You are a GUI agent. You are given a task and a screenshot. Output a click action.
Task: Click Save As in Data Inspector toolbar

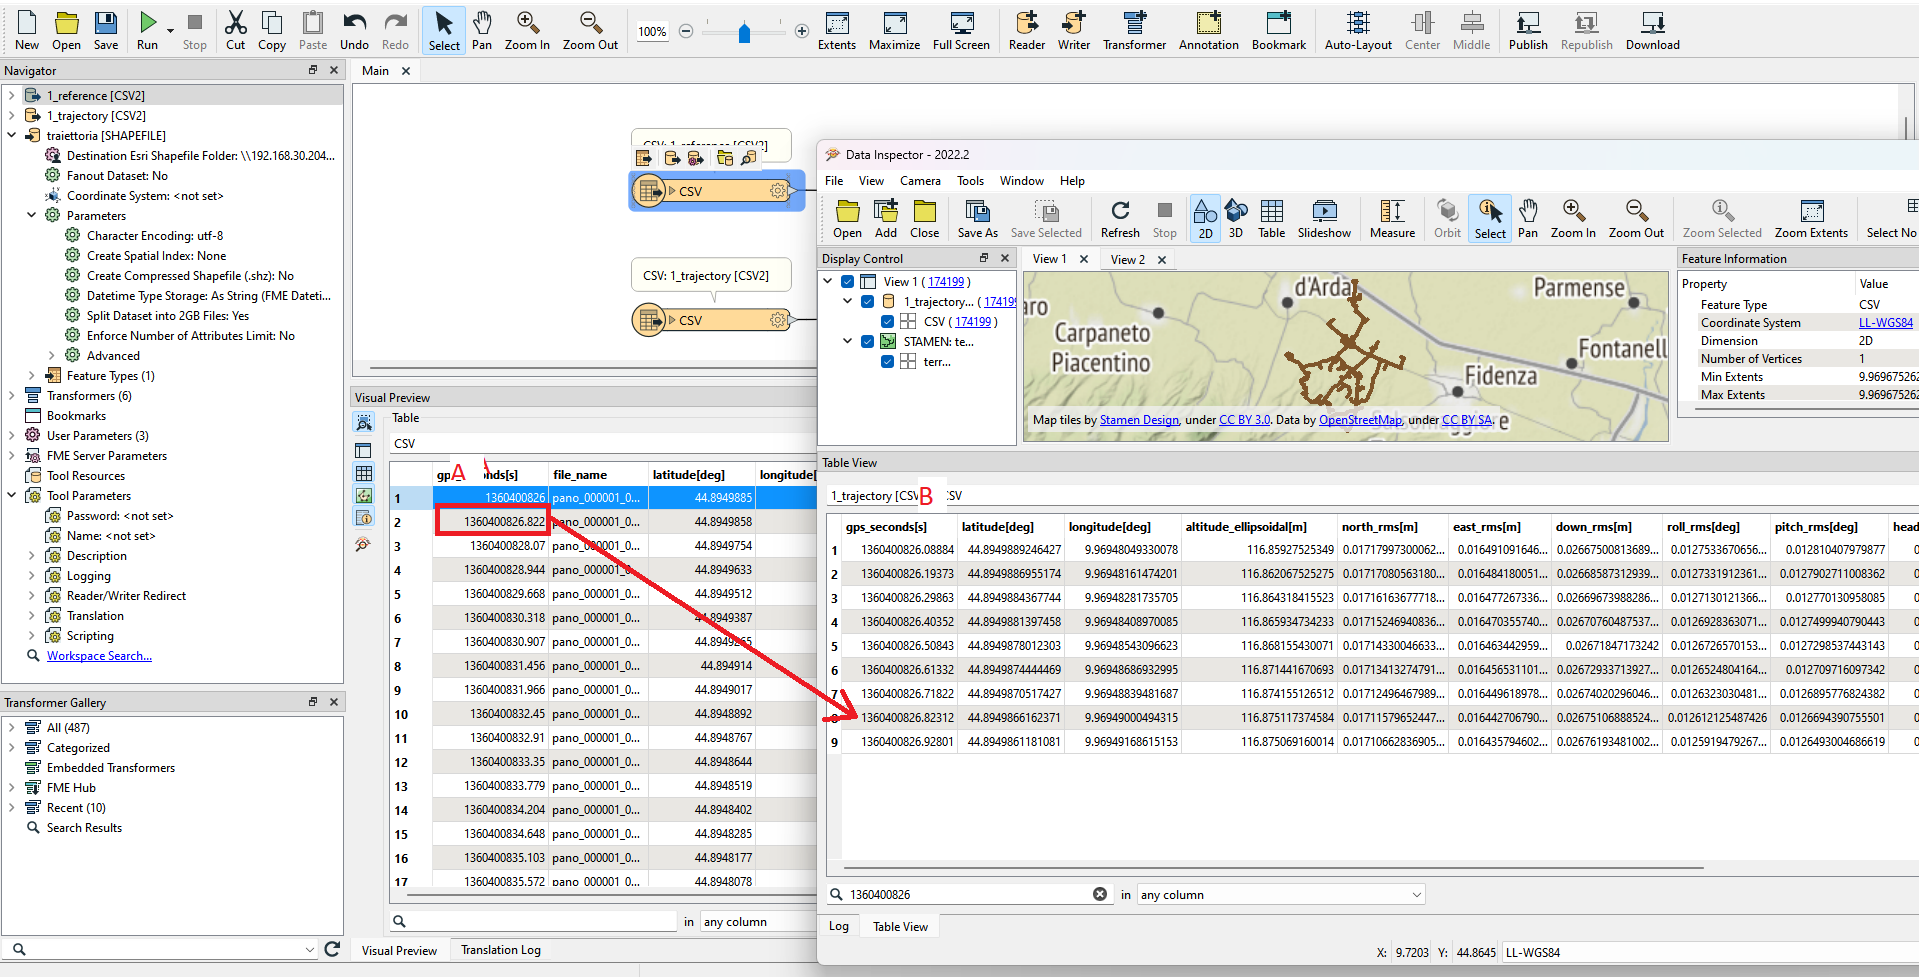tap(977, 219)
